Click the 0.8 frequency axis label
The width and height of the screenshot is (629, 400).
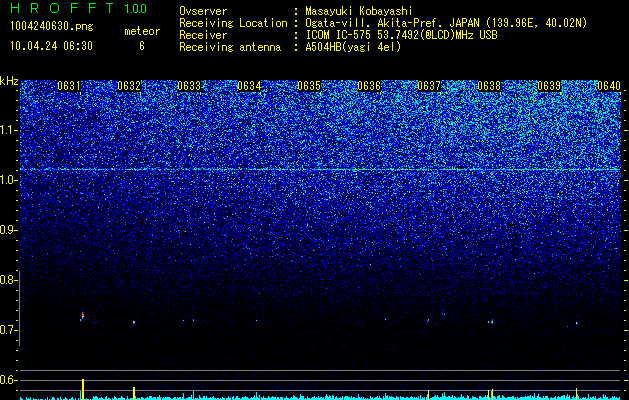click(7, 280)
